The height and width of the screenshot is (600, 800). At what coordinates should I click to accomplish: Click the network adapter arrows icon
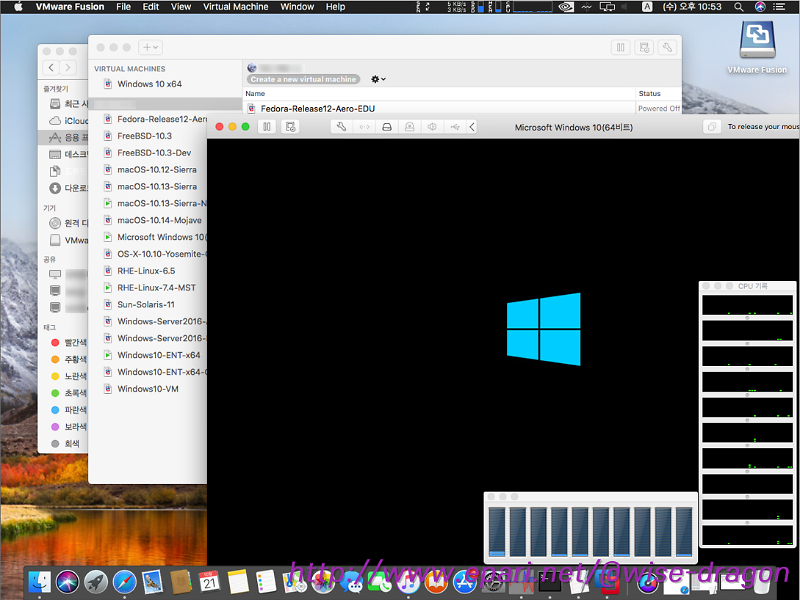coord(364,127)
